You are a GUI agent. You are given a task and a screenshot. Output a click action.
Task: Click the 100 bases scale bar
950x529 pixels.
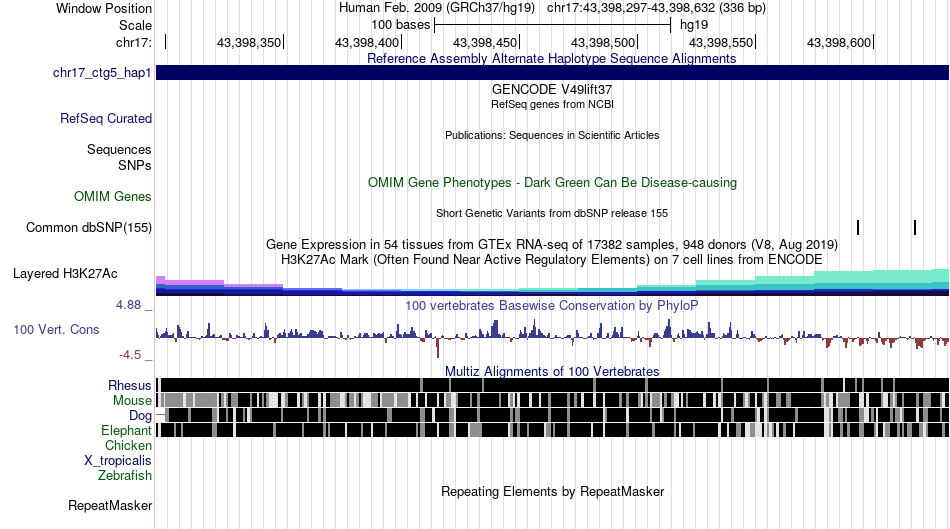(x=553, y=25)
